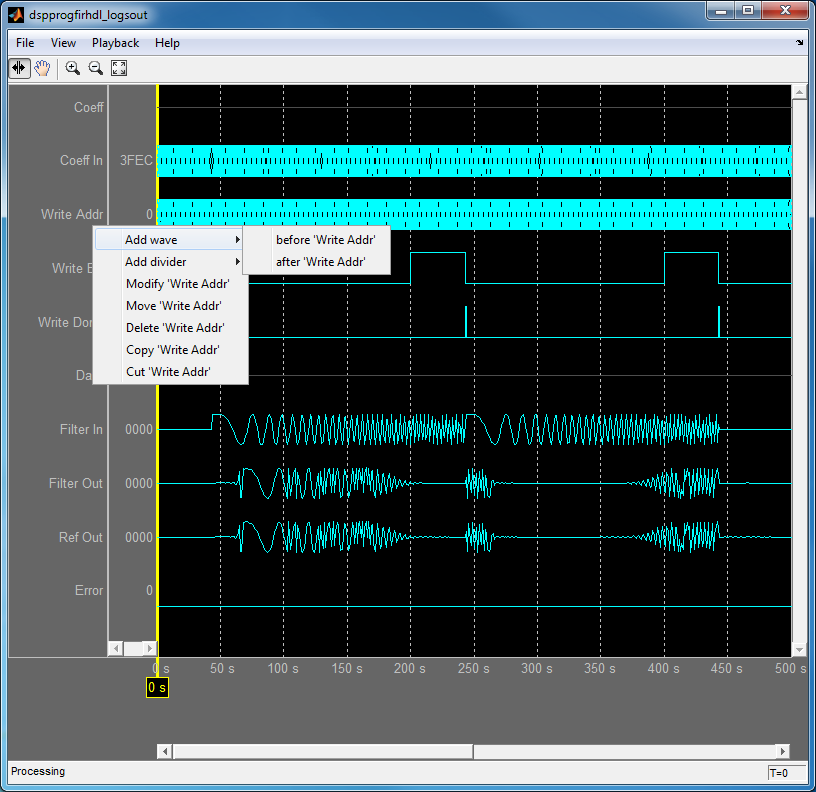Image resolution: width=816 pixels, height=792 pixels.
Task: Click the toolbar dock arrow at menu bar right
Action: (x=799, y=43)
